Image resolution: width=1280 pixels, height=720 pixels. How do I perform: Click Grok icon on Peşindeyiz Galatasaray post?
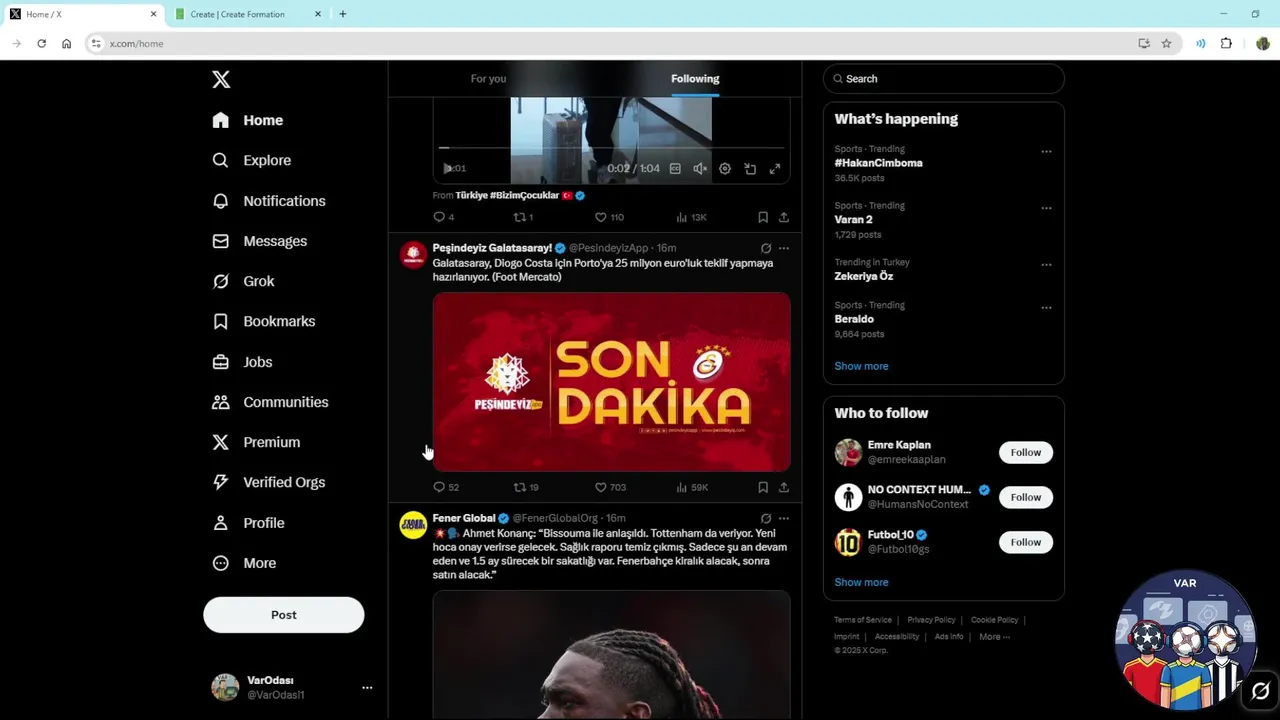(766, 248)
